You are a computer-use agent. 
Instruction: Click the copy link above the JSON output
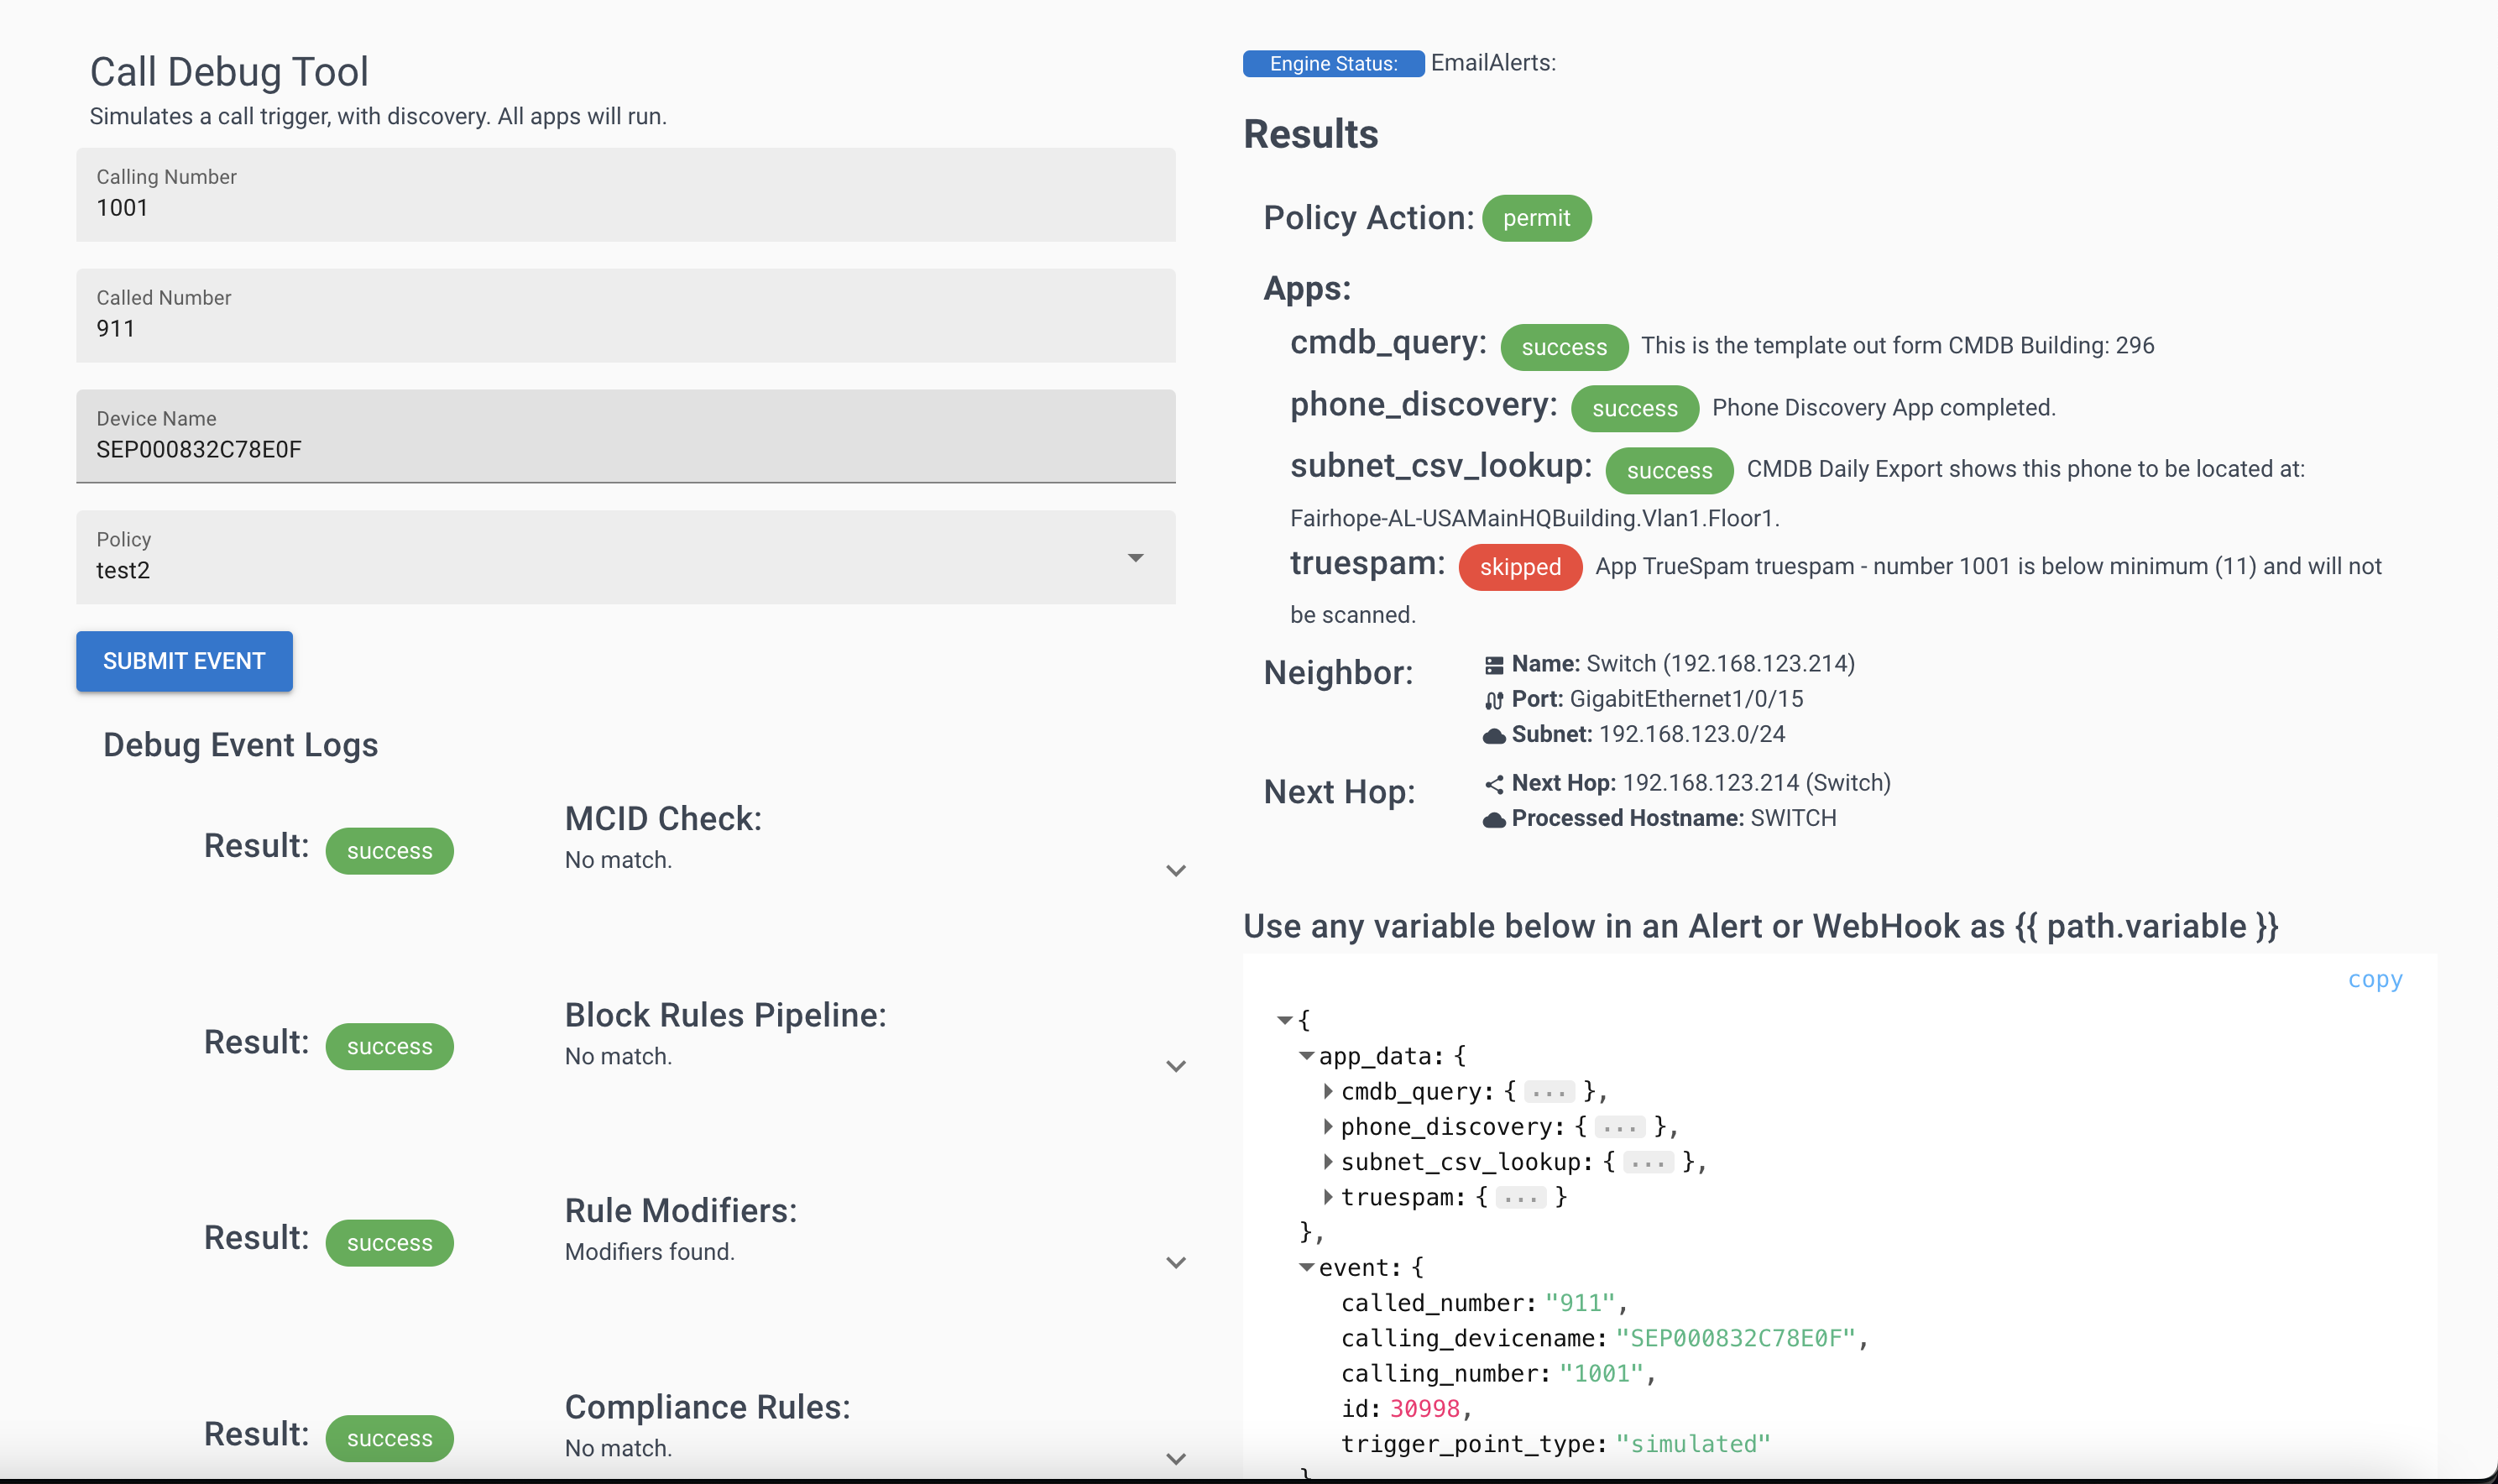click(x=2376, y=979)
